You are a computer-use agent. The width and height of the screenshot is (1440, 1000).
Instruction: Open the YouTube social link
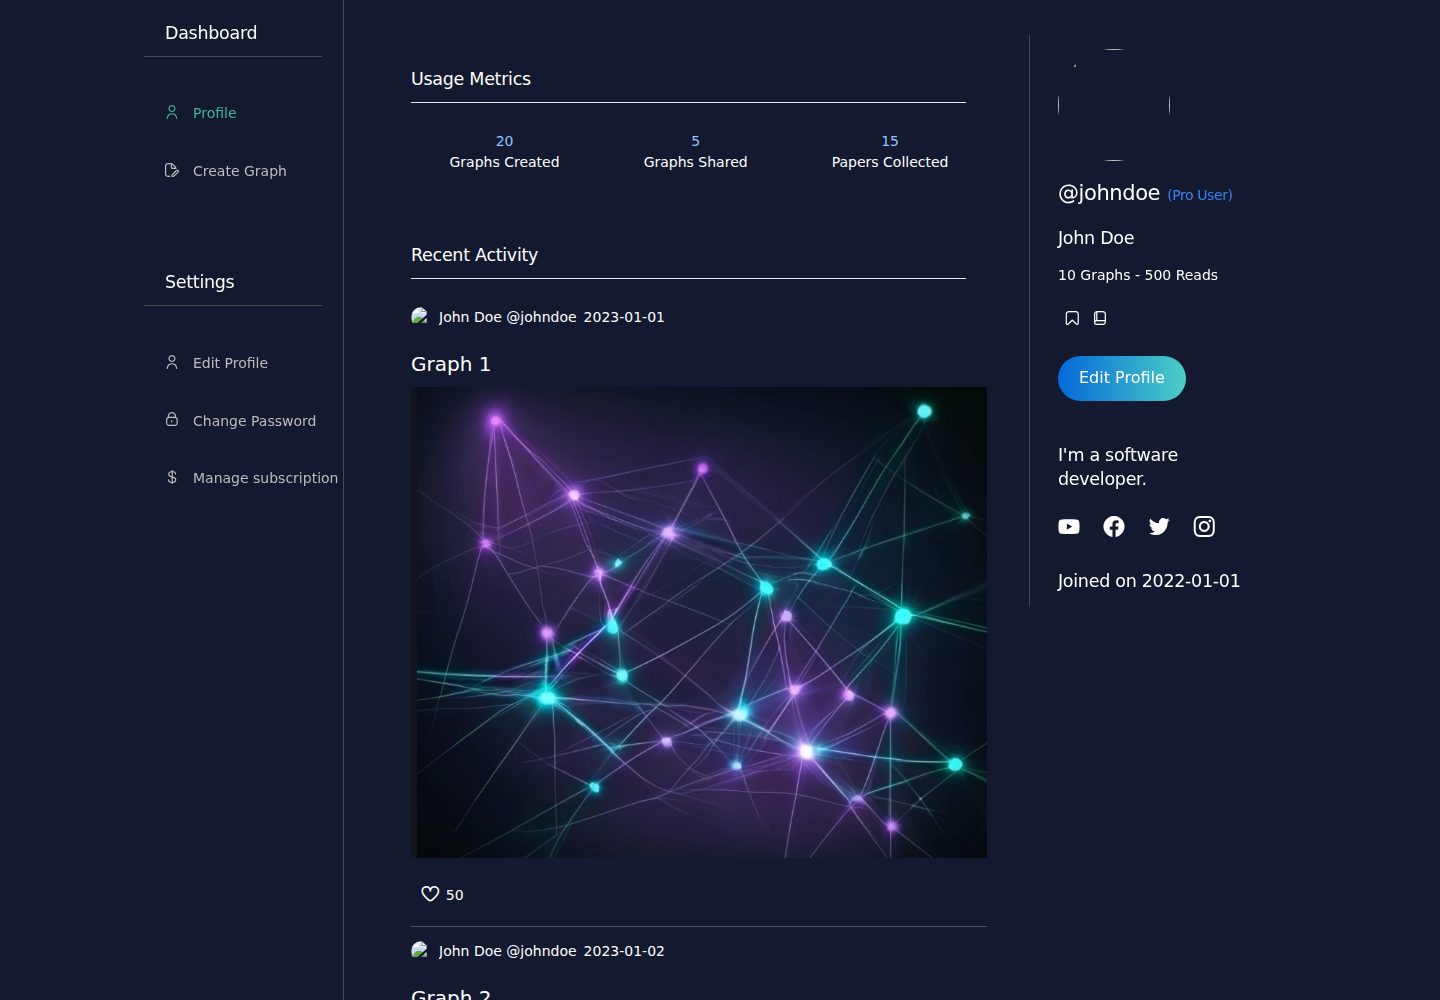pos(1069,526)
